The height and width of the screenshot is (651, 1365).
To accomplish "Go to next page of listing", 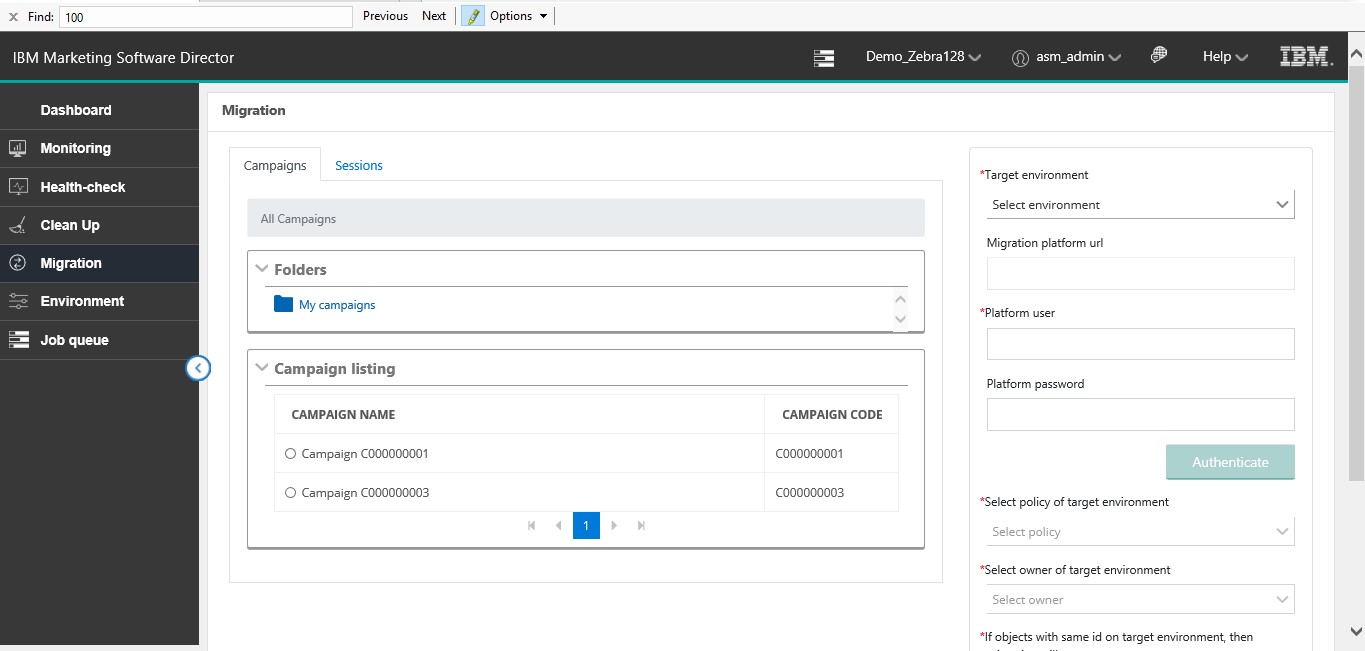I will [614, 525].
